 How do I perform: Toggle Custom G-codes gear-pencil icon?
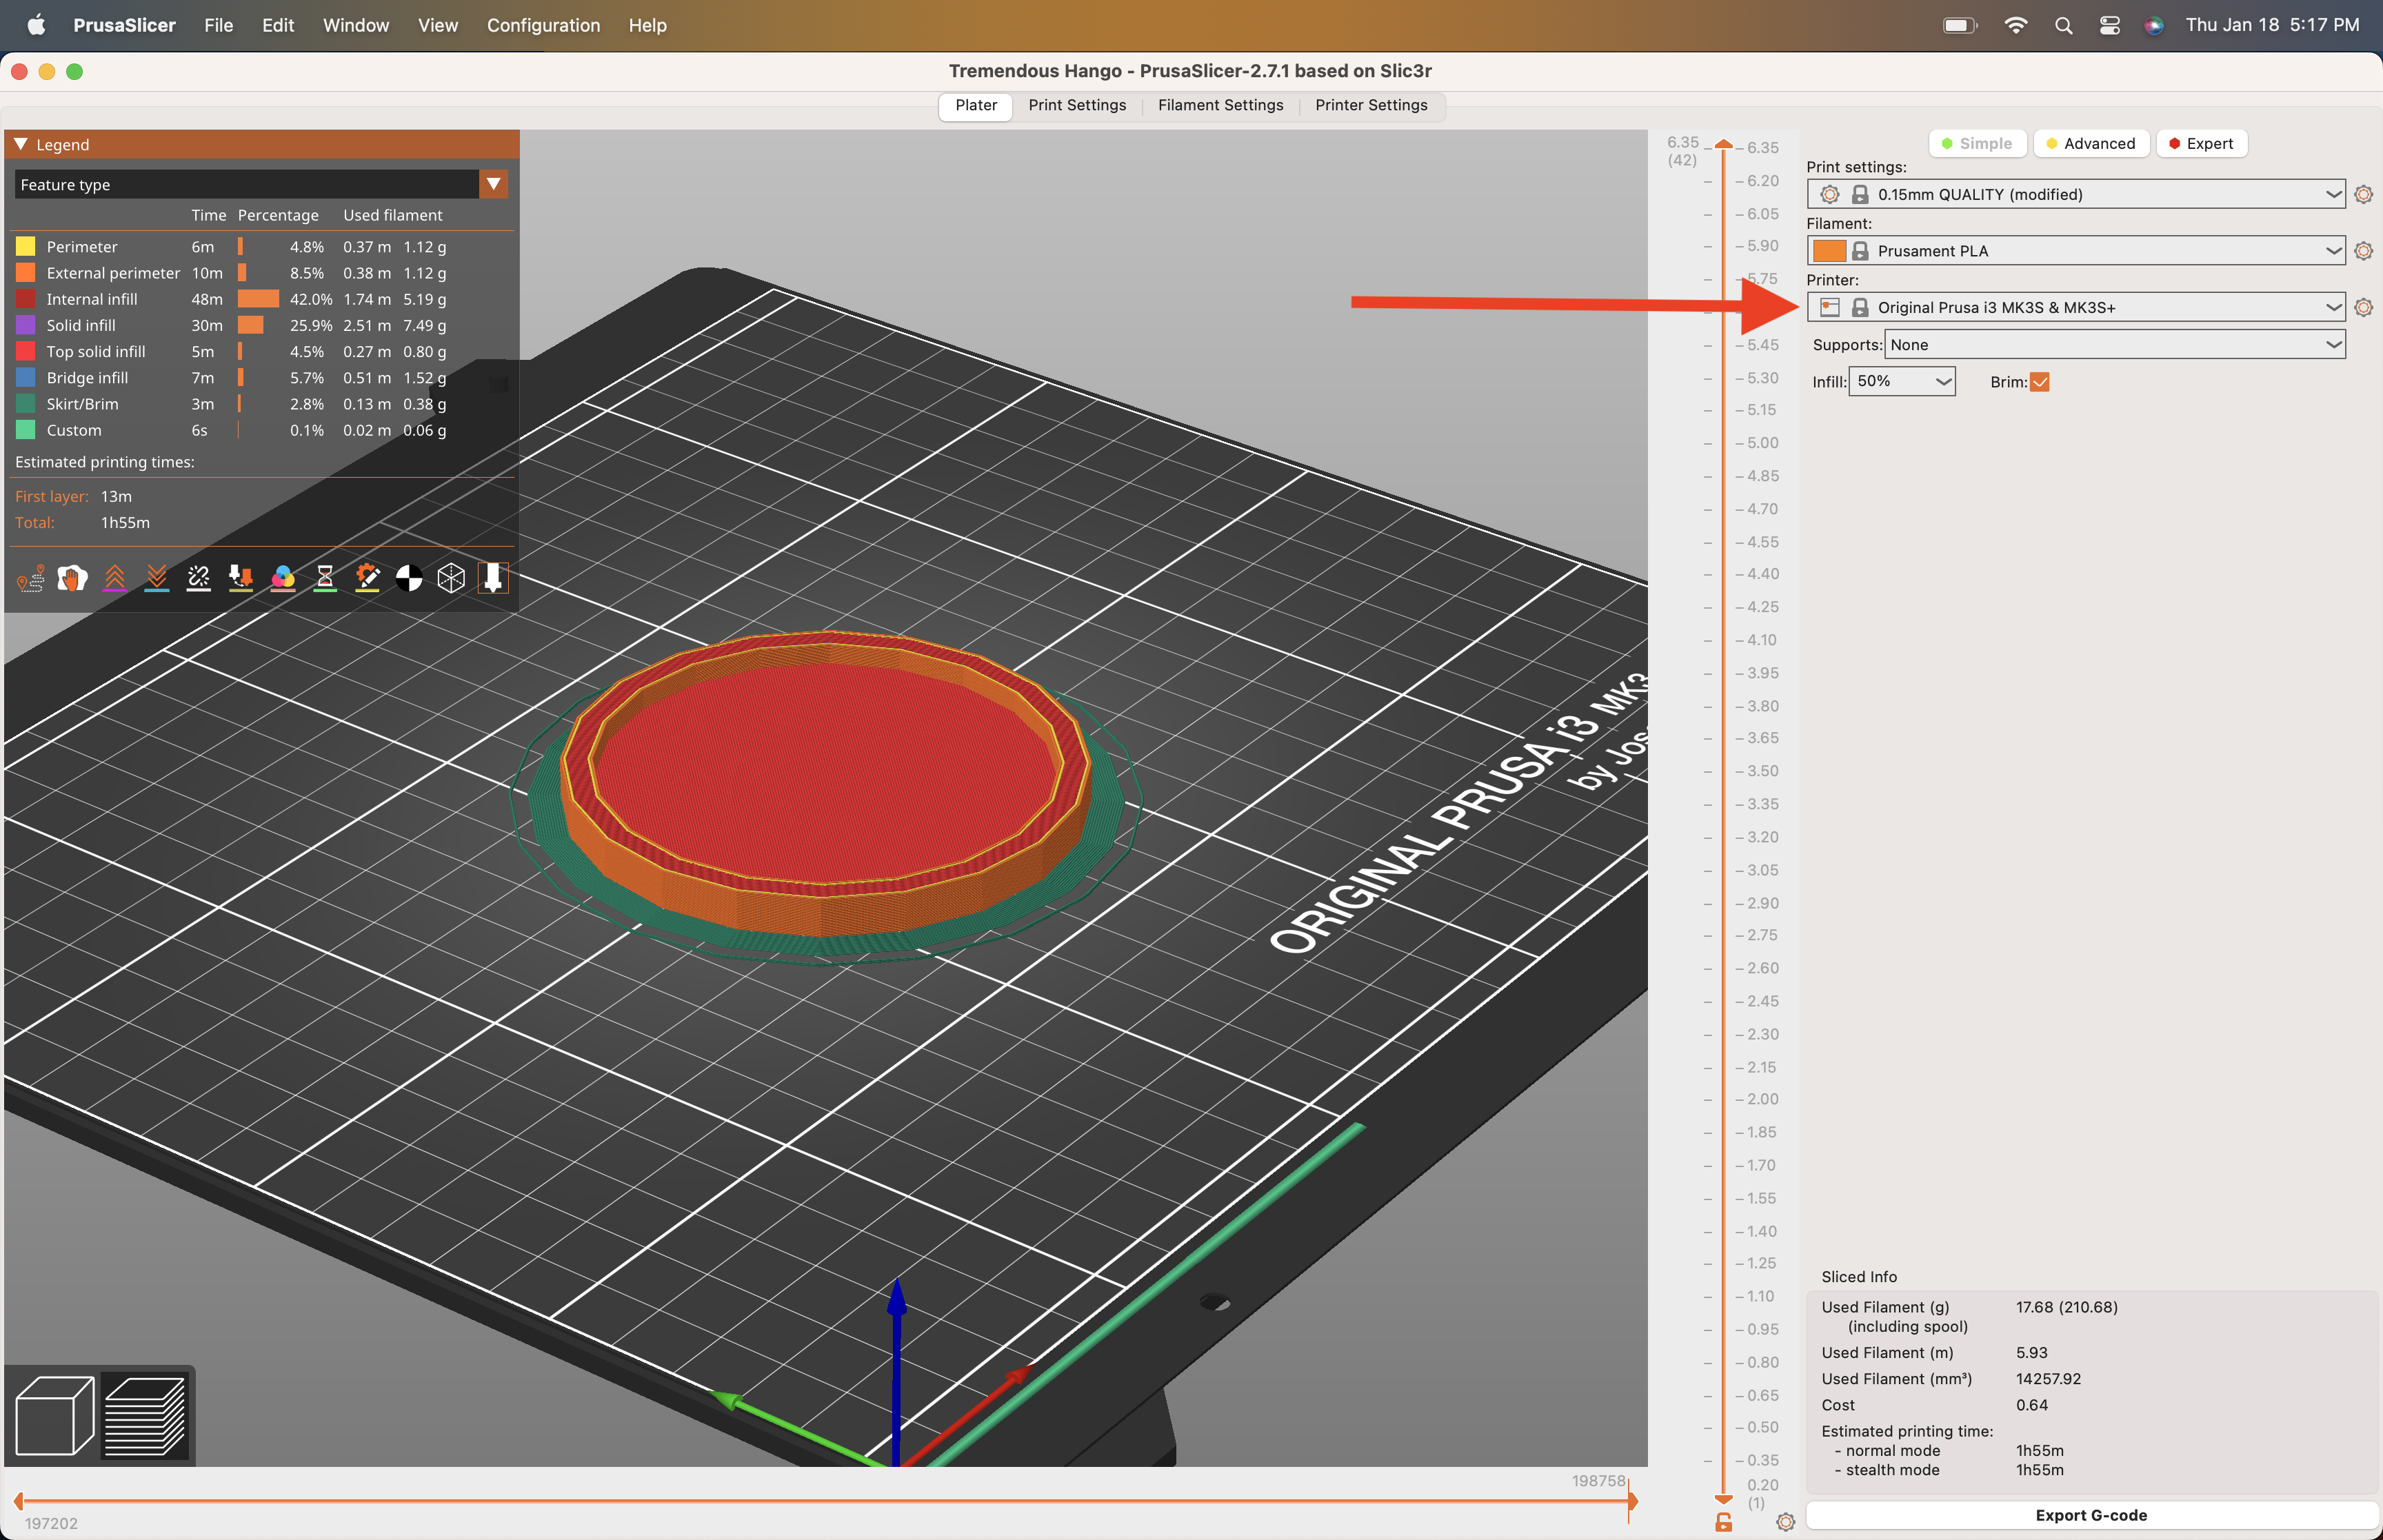pyautogui.click(x=367, y=578)
